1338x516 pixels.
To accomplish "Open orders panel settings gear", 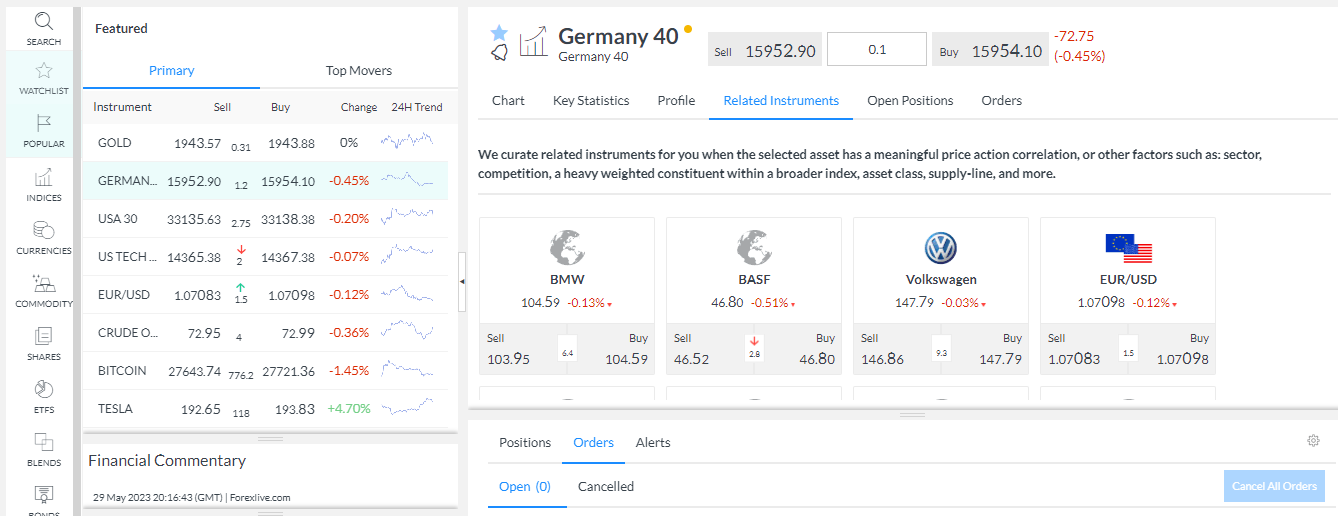I will 1313,441.
